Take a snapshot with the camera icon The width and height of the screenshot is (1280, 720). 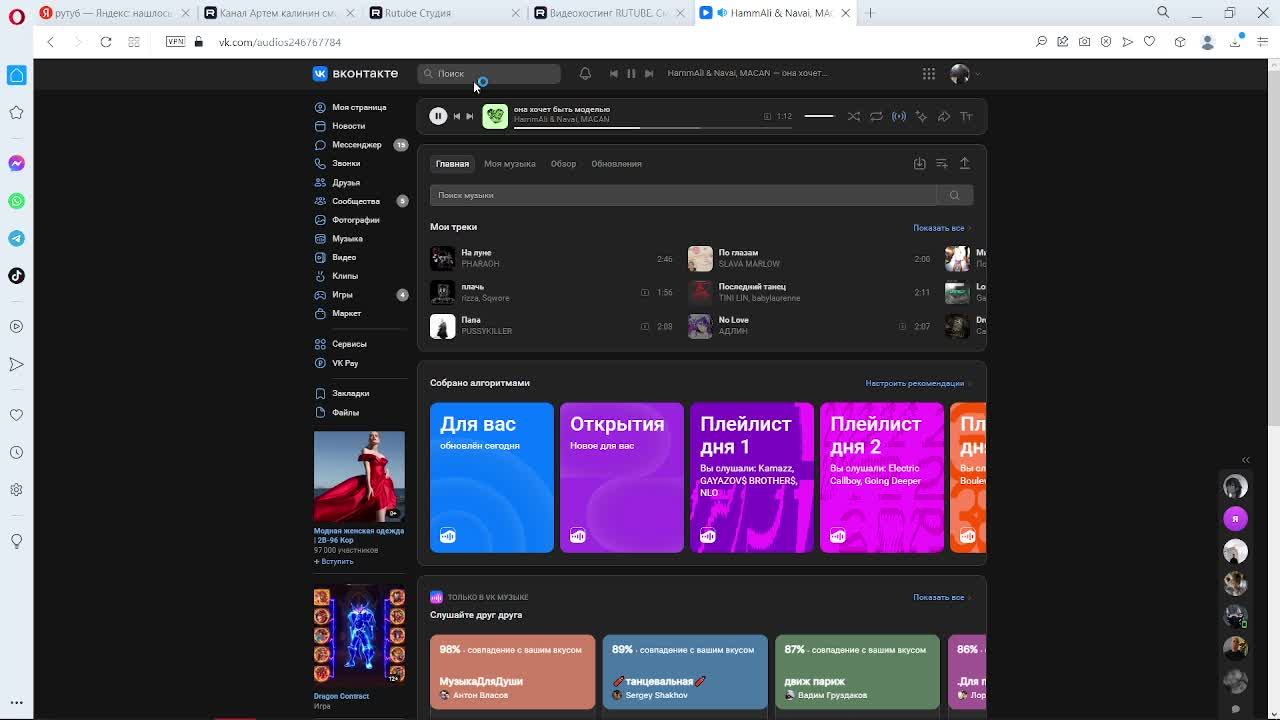[x=1084, y=42]
